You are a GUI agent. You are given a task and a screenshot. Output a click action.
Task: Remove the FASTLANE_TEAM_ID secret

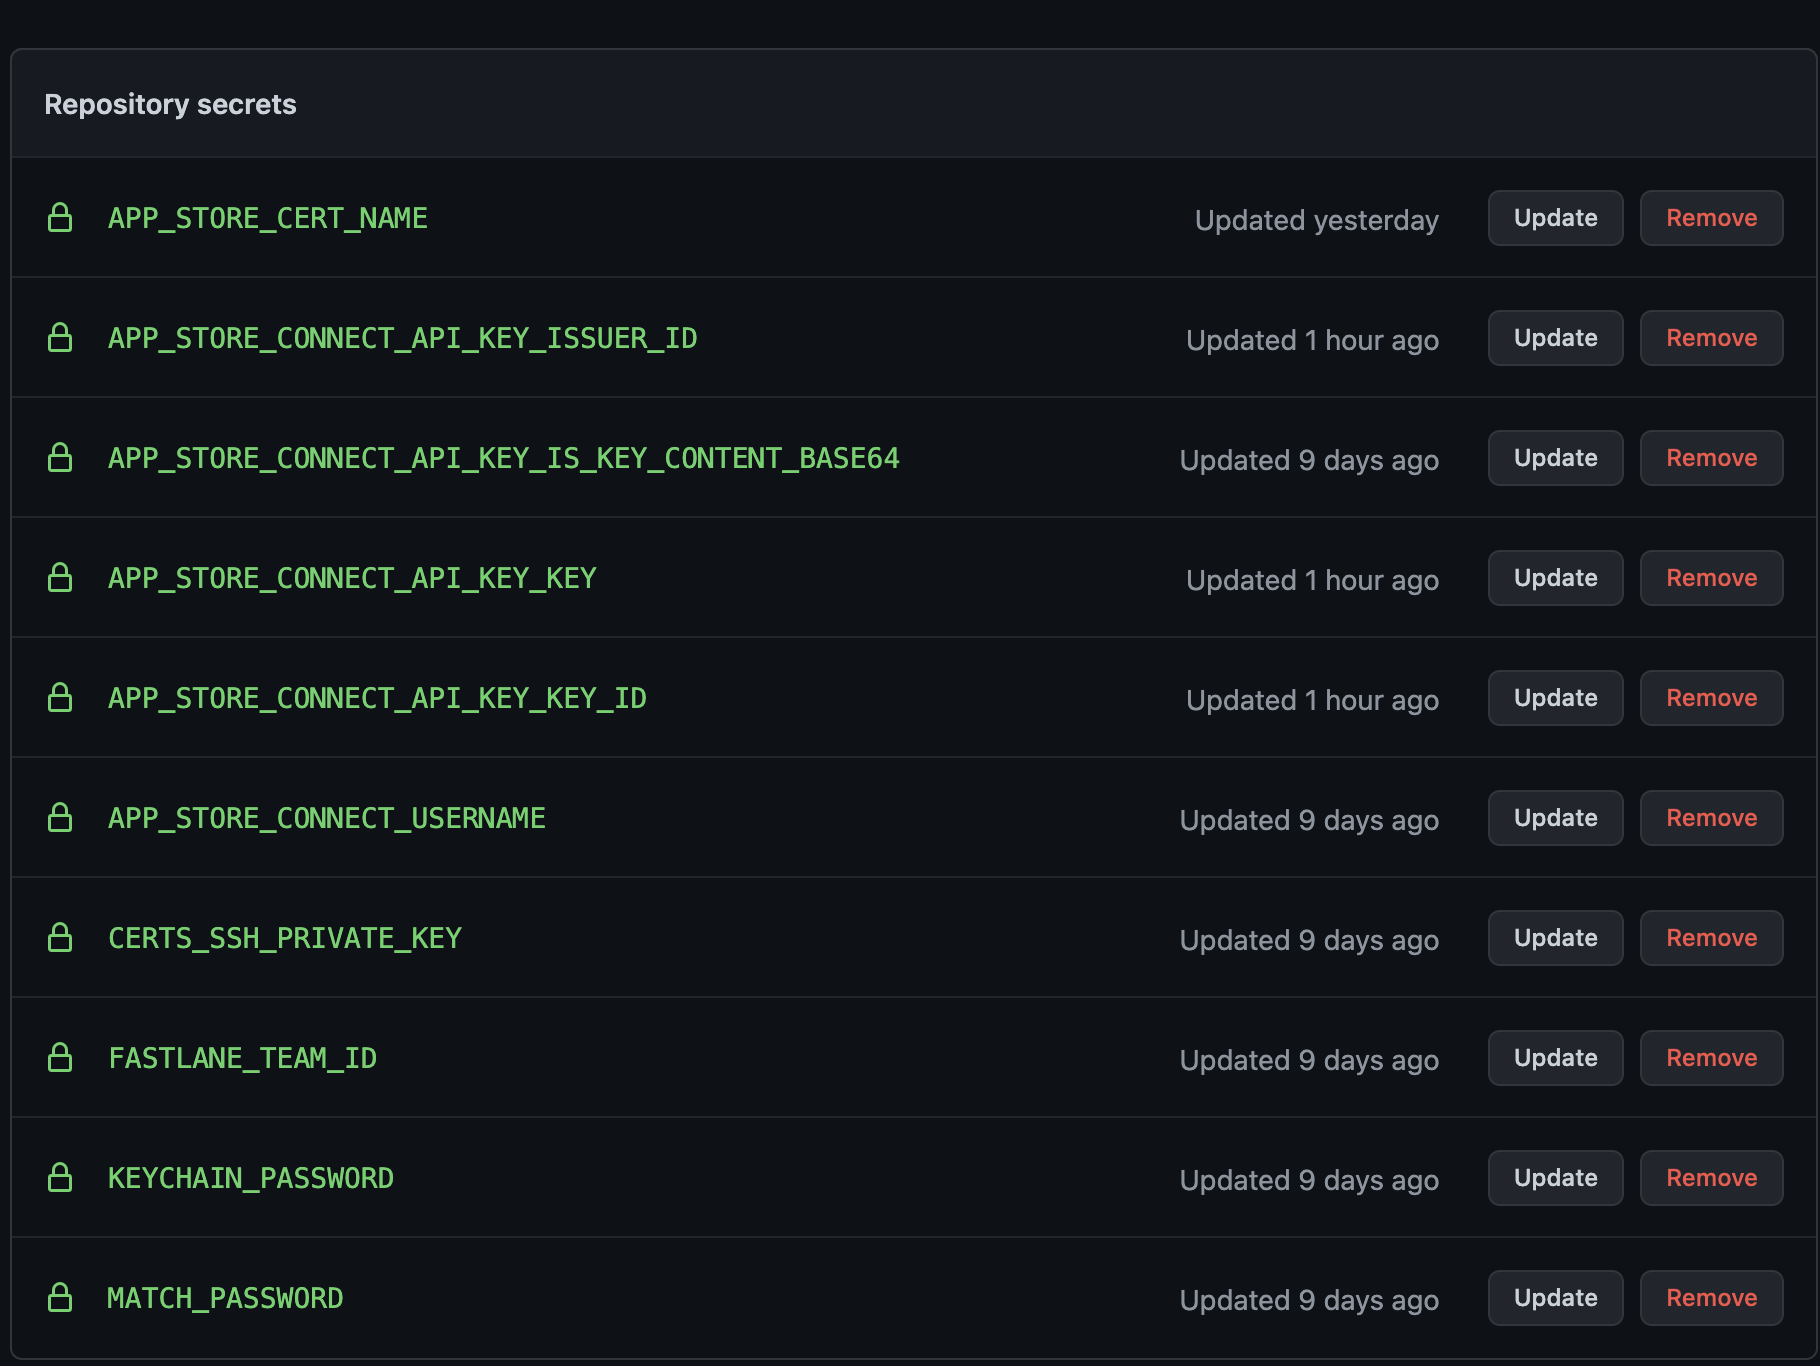(1711, 1058)
